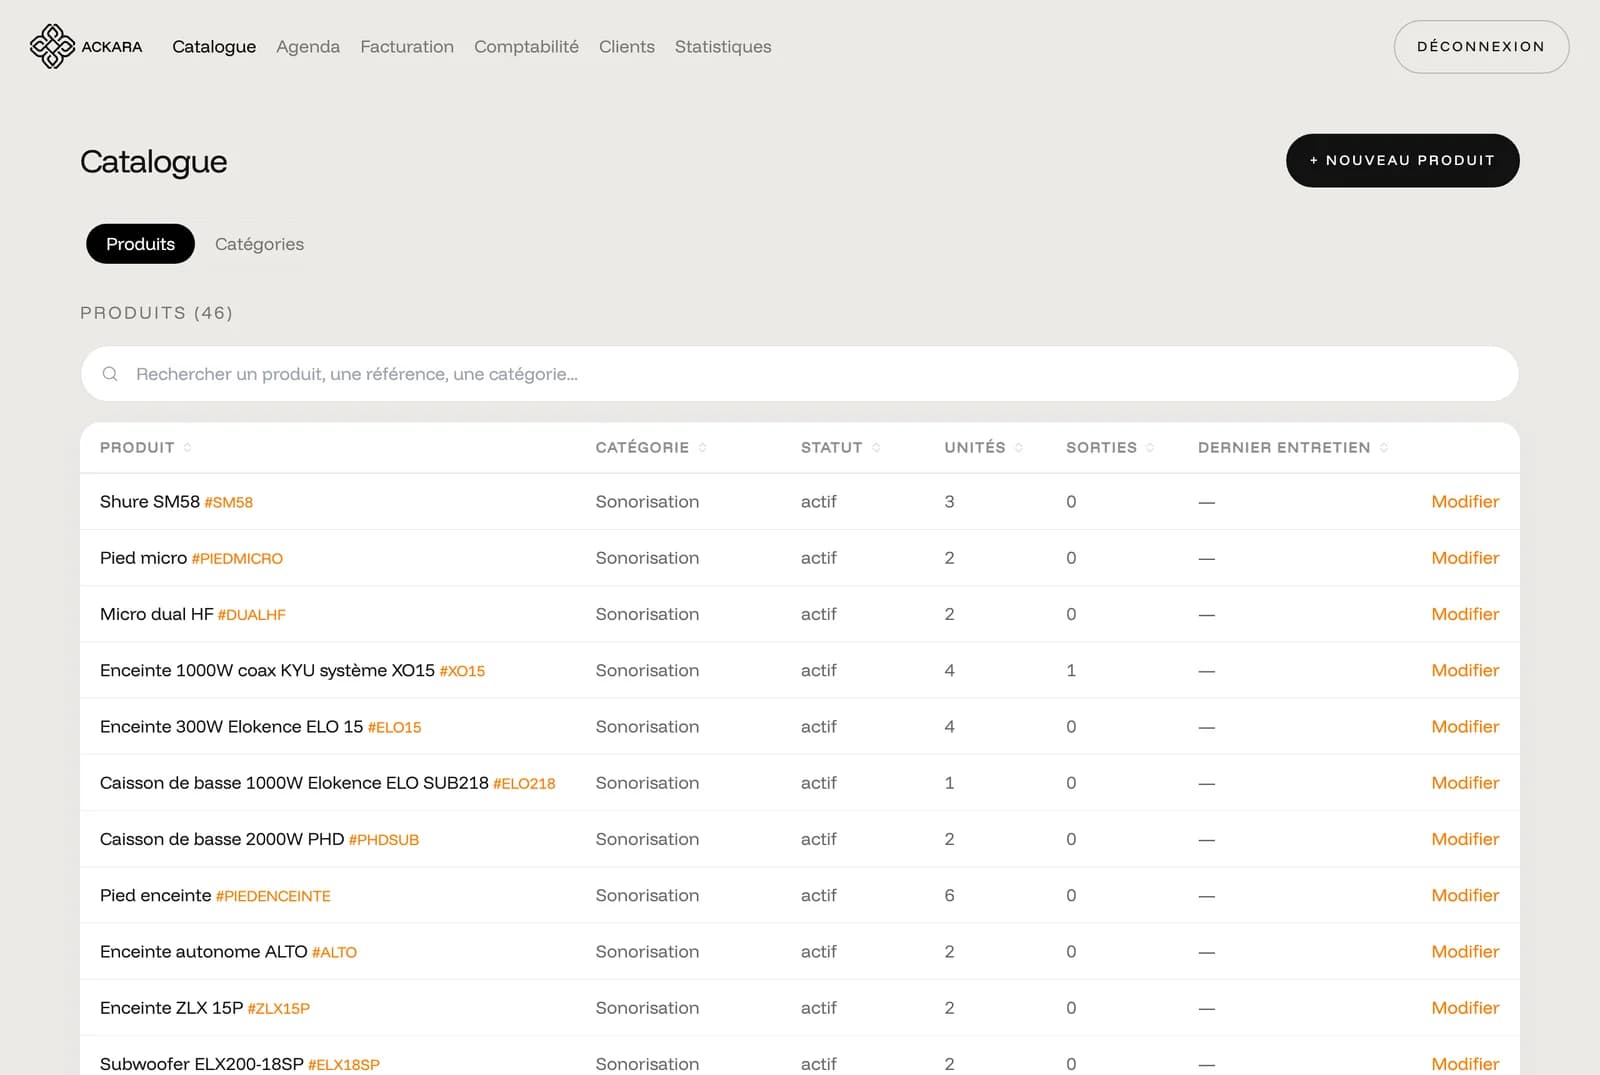Edit the Micro dual HF product
The height and width of the screenshot is (1075, 1600).
(x=1465, y=614)
